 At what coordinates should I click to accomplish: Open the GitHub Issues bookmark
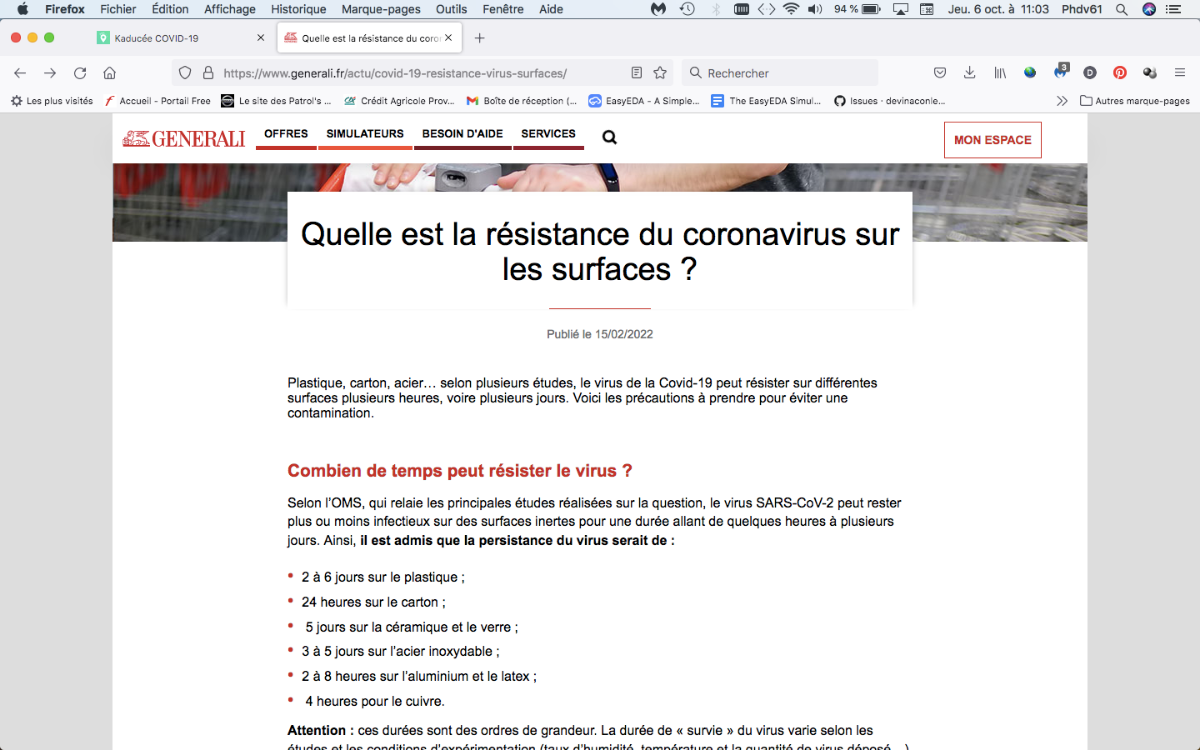pos(889,101)
